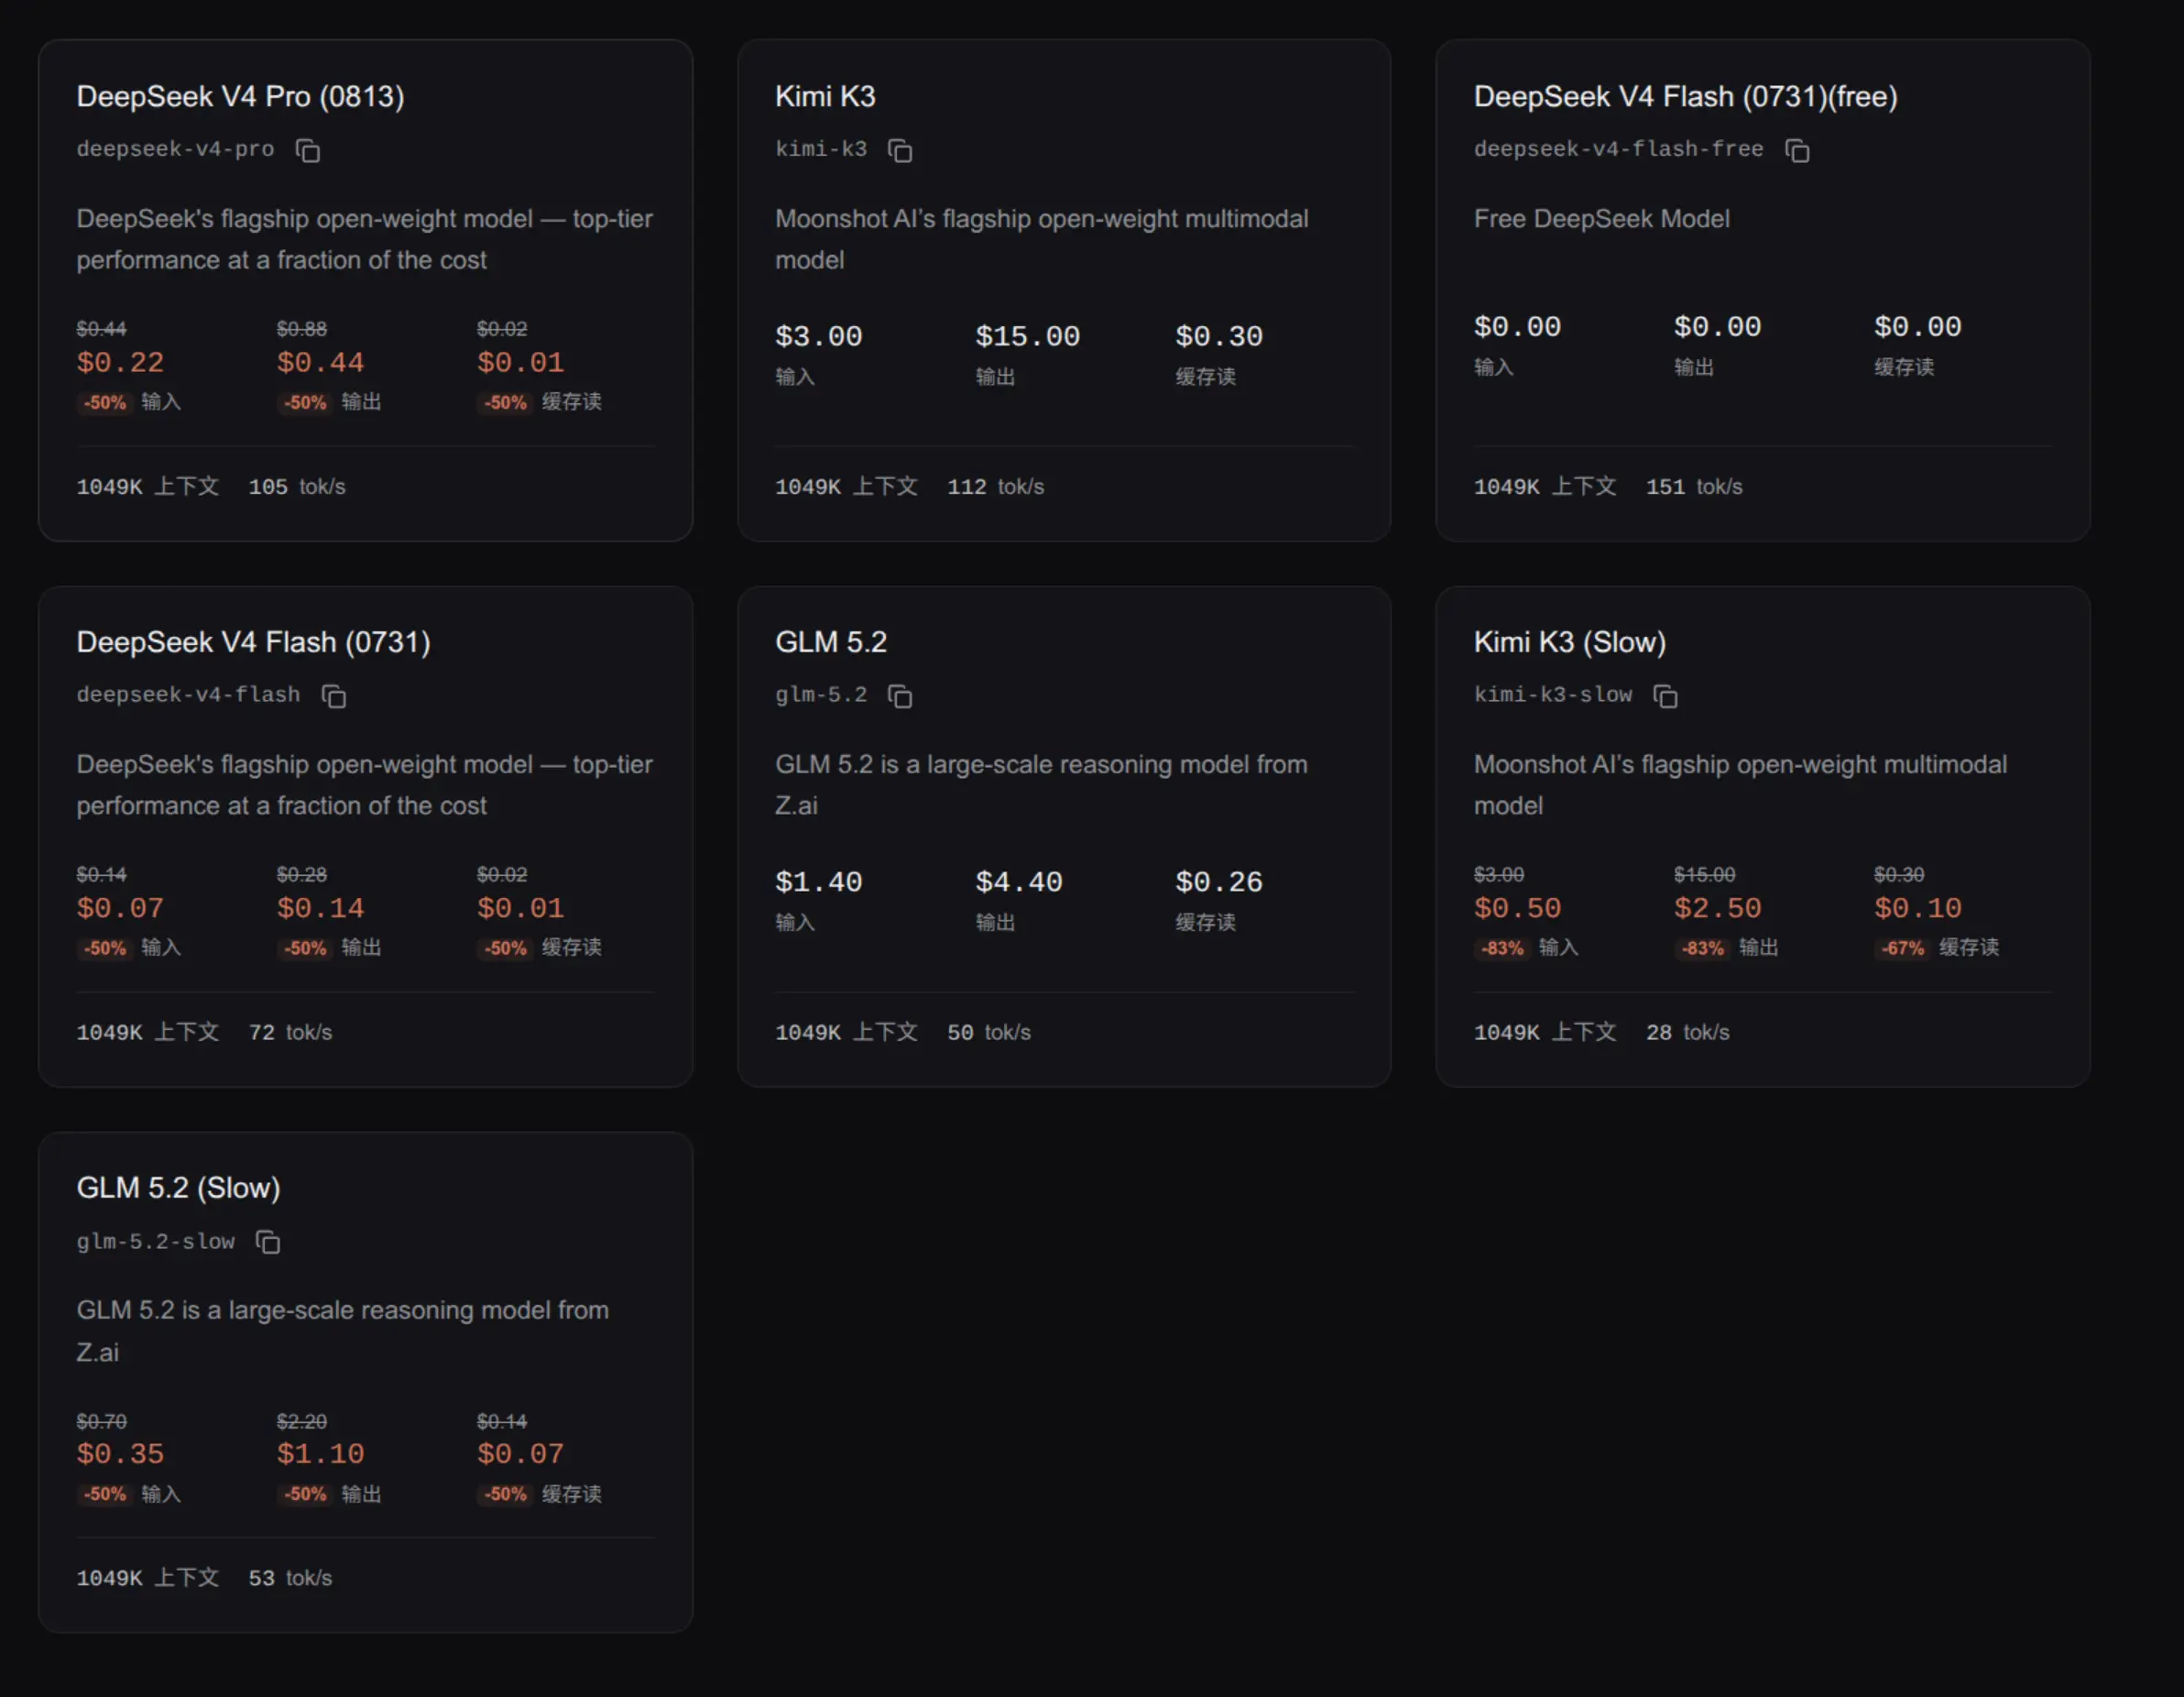Image resolution: width=2184 pixels, height=1697 pixels.
Task: Click the GLM 5.2 (Slow) title
Action: (x=178, y=1188)
